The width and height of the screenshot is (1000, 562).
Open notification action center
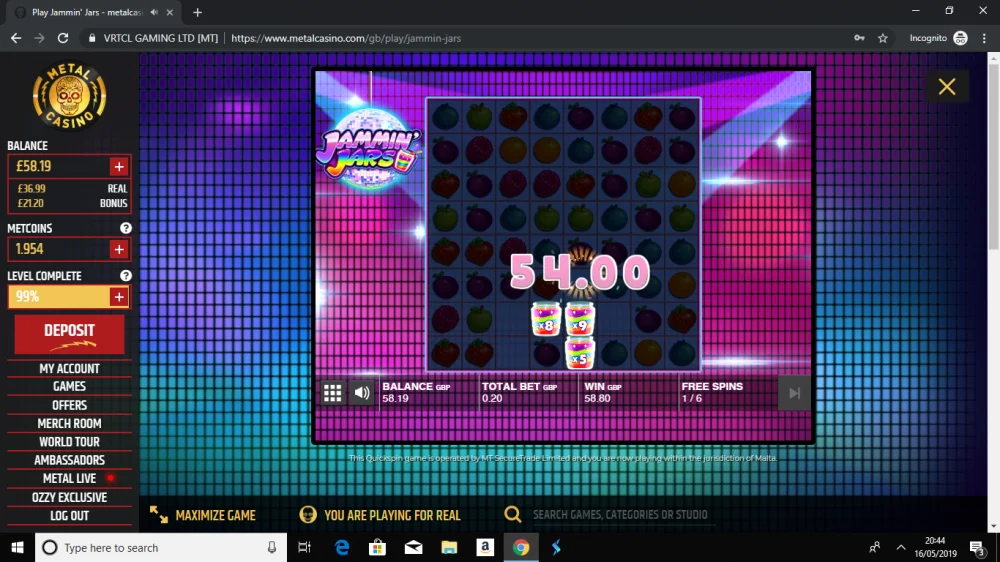coord(977,547)
